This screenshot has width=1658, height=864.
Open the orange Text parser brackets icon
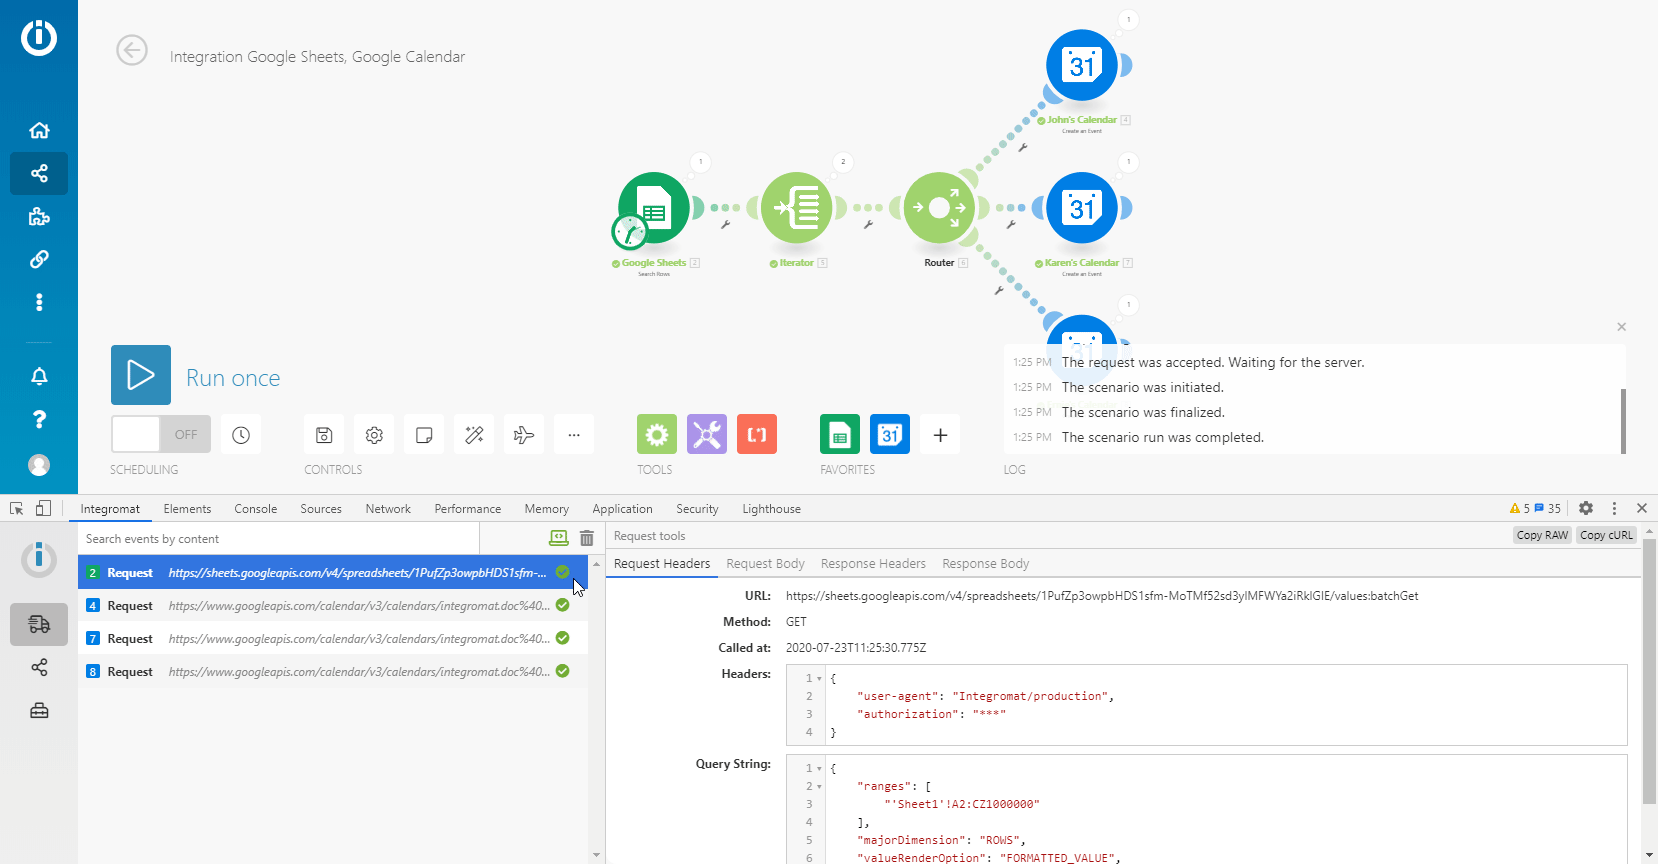(x=757, y=434)
